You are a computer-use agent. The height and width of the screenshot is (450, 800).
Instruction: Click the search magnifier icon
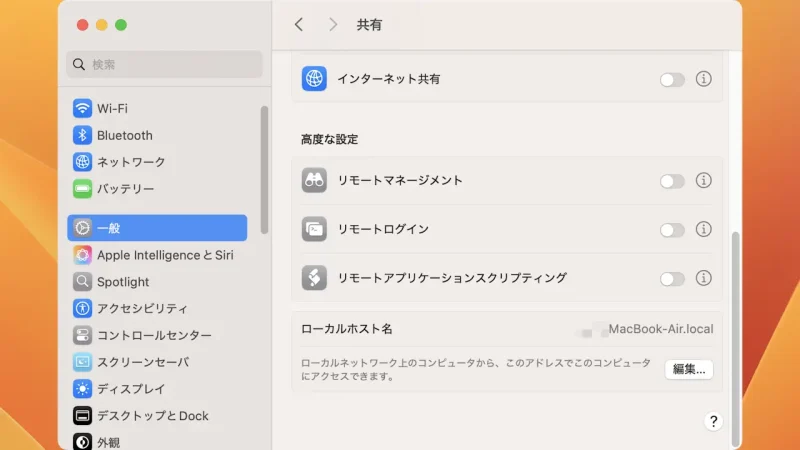coord(79,64)
